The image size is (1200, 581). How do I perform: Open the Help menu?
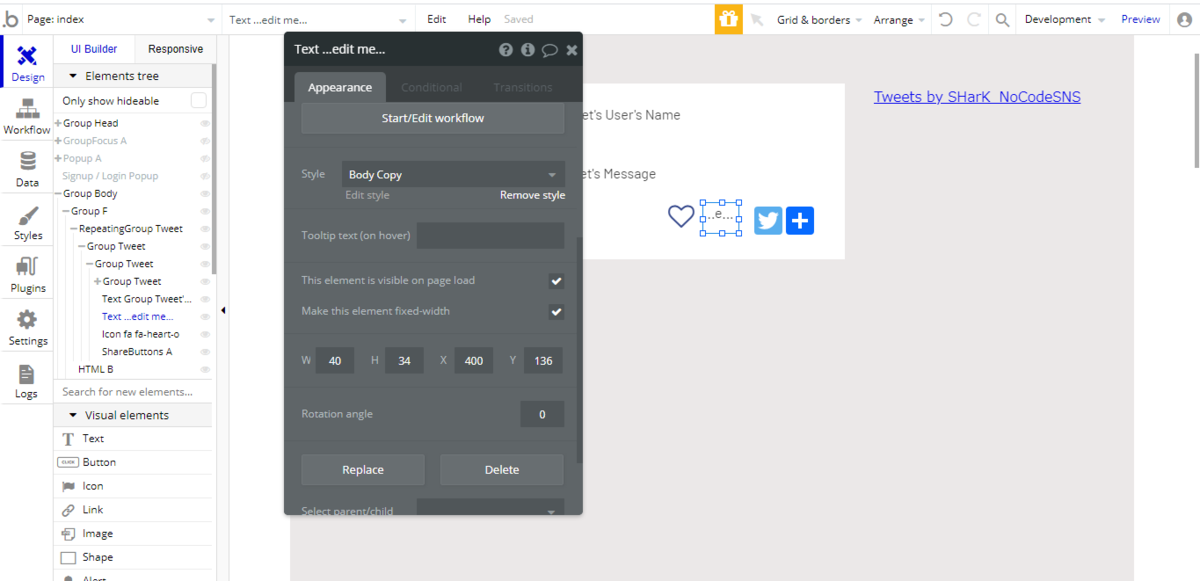coord(479,19)
